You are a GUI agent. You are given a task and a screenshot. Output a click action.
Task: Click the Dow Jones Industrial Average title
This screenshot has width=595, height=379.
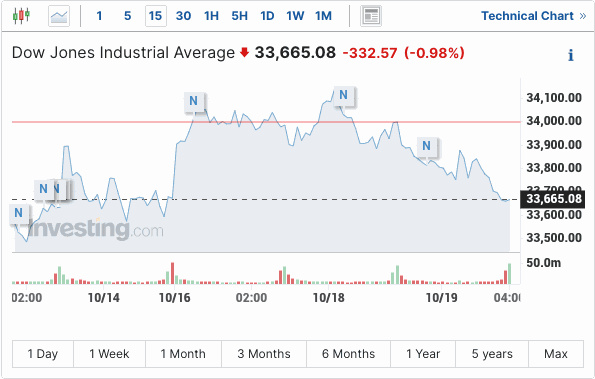[123, 53]
